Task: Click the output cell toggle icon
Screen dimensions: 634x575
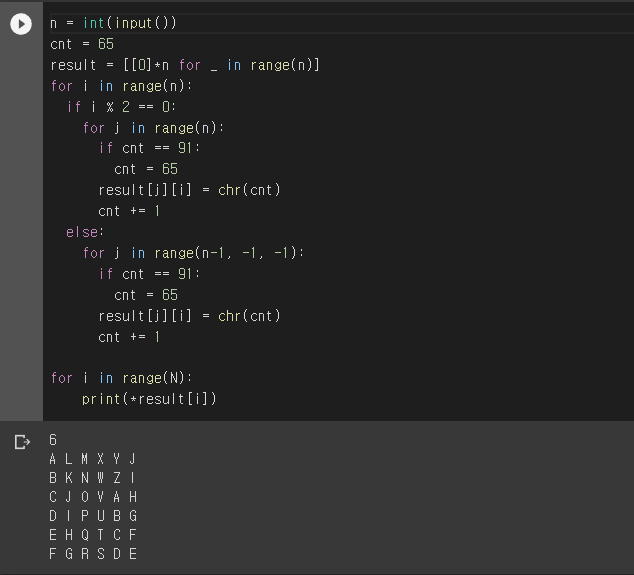Action: [x=22, y=442]
